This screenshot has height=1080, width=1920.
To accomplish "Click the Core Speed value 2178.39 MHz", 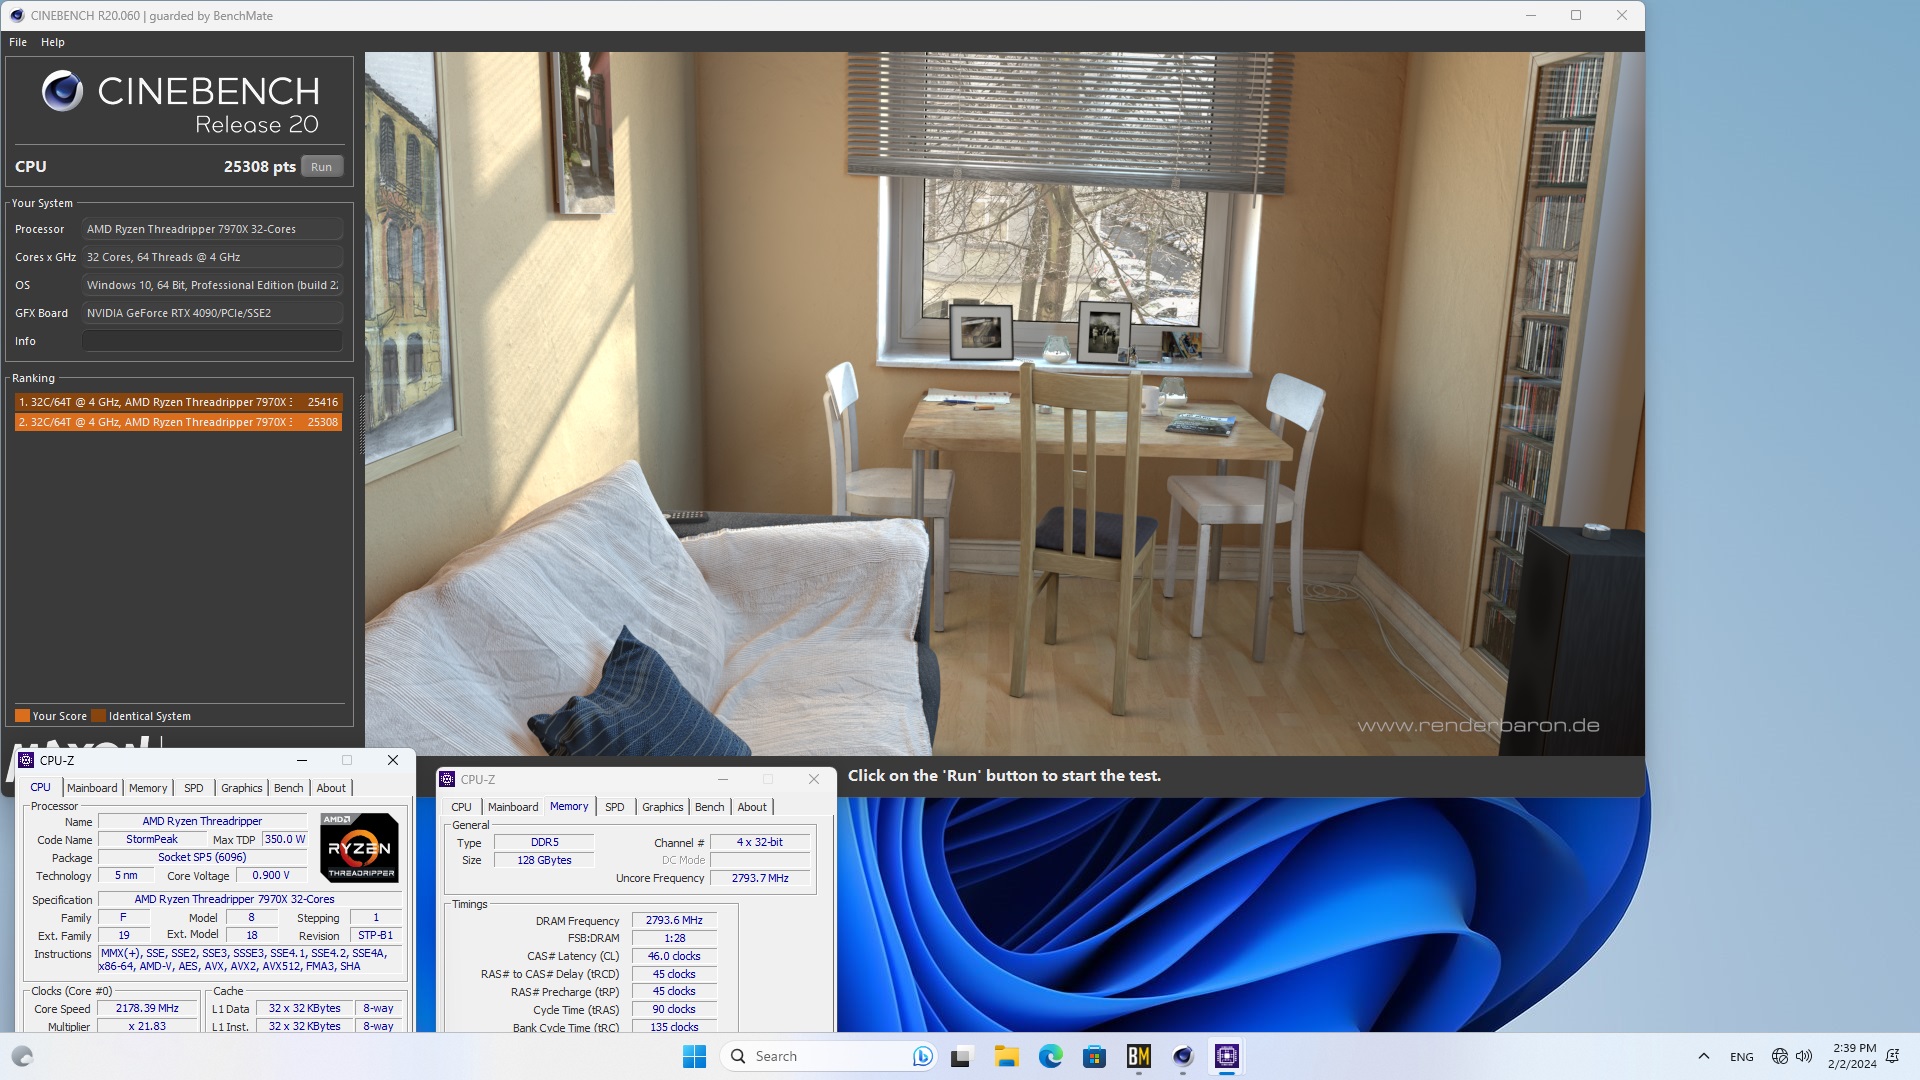I will 147,1008.
